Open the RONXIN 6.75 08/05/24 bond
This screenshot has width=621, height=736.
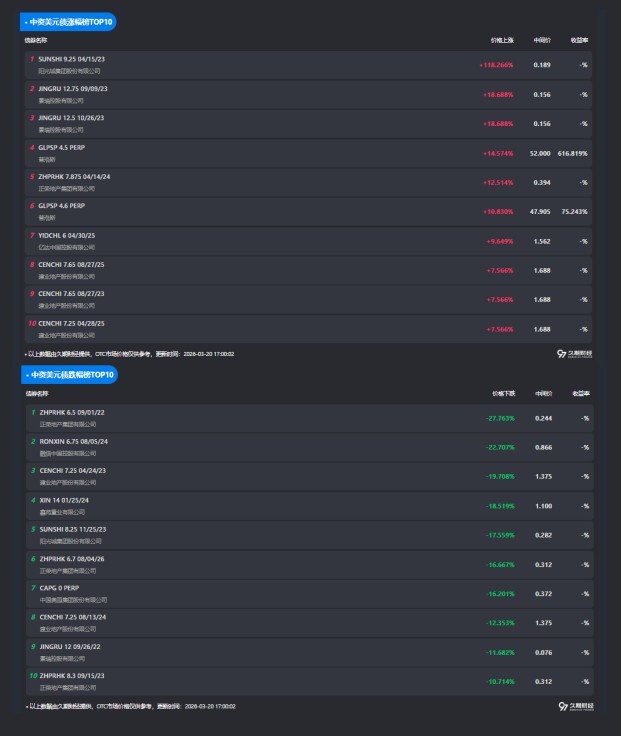66,441
